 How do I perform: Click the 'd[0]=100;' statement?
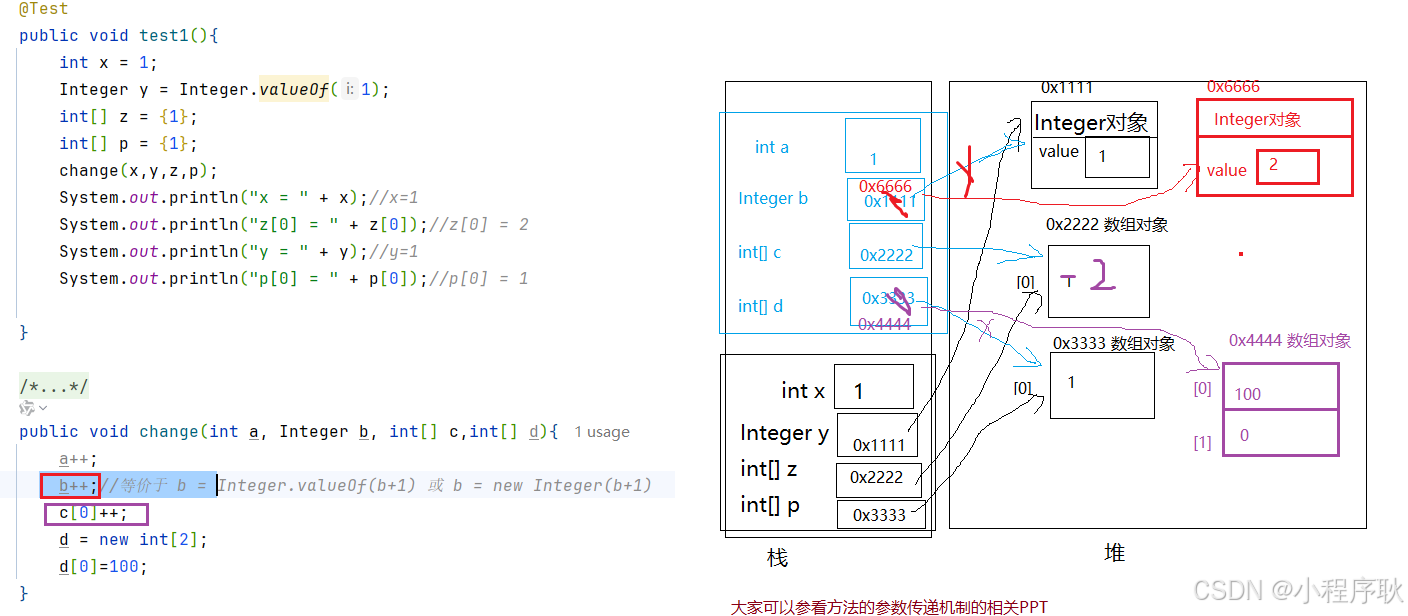pos(103,566)
